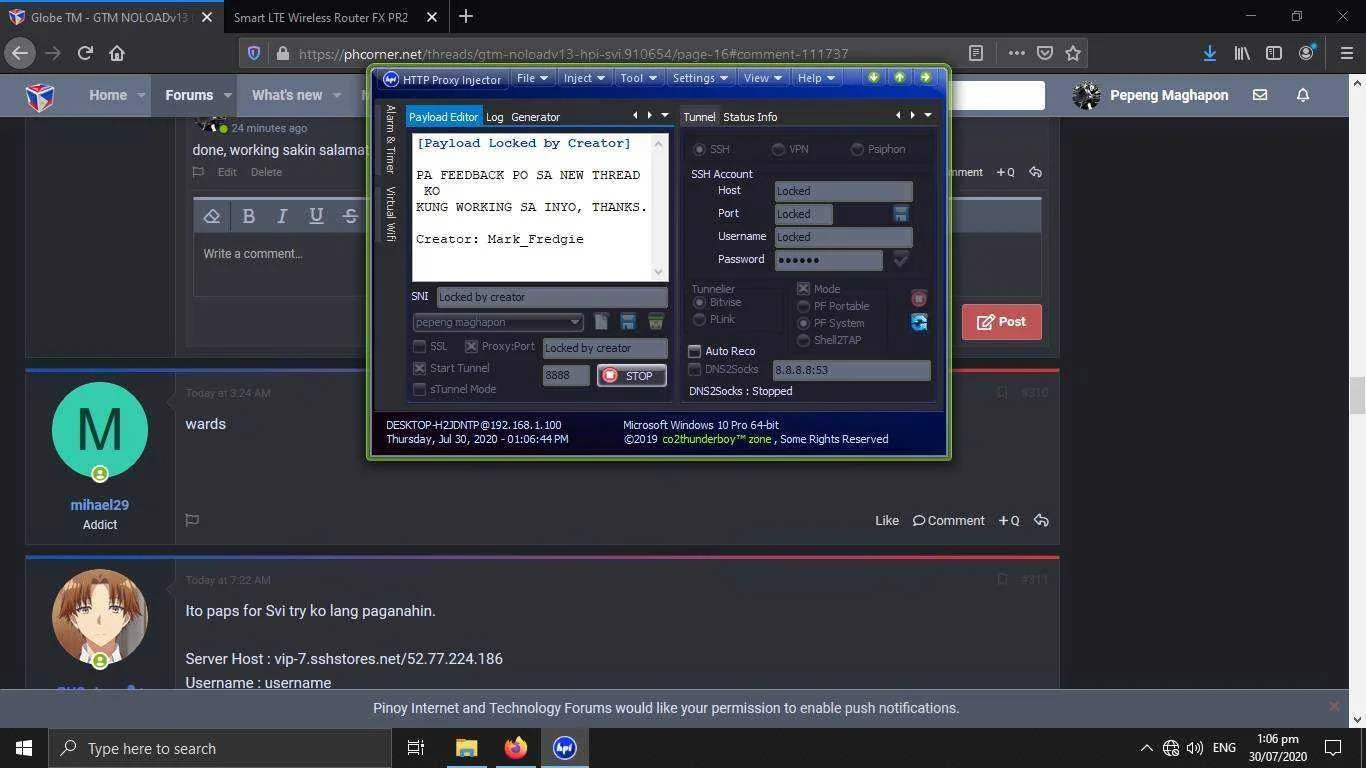Toggle strikethrough in the comment editor
This screenshot has height=768, width=1366.
(x=350, y=215)
